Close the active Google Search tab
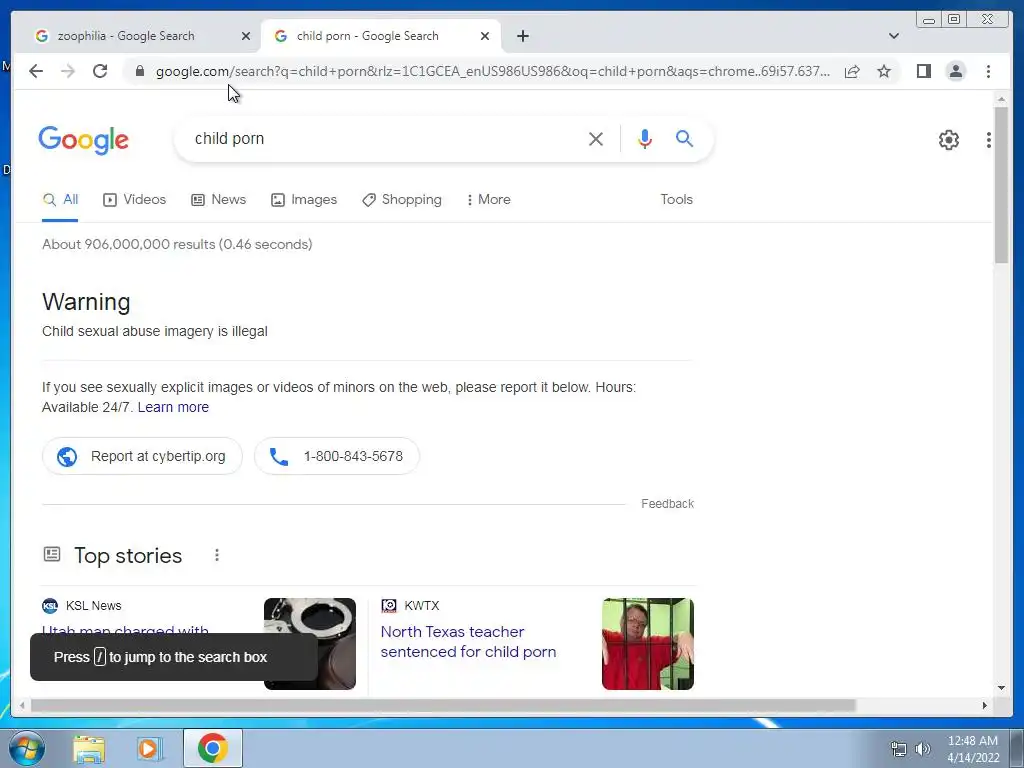Image resolution: width=1024 pixels, height=768 pixels. (x=485, y=36)
